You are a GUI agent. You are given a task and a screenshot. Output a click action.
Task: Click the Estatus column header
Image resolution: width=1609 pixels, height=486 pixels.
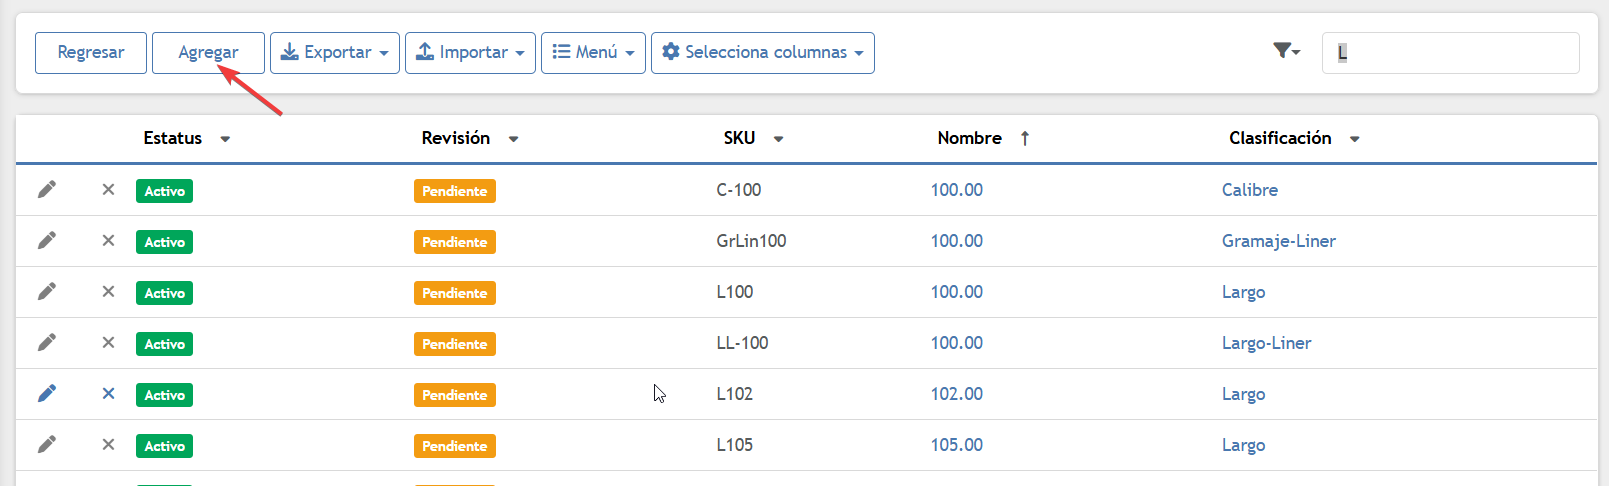tap(173, 138)
